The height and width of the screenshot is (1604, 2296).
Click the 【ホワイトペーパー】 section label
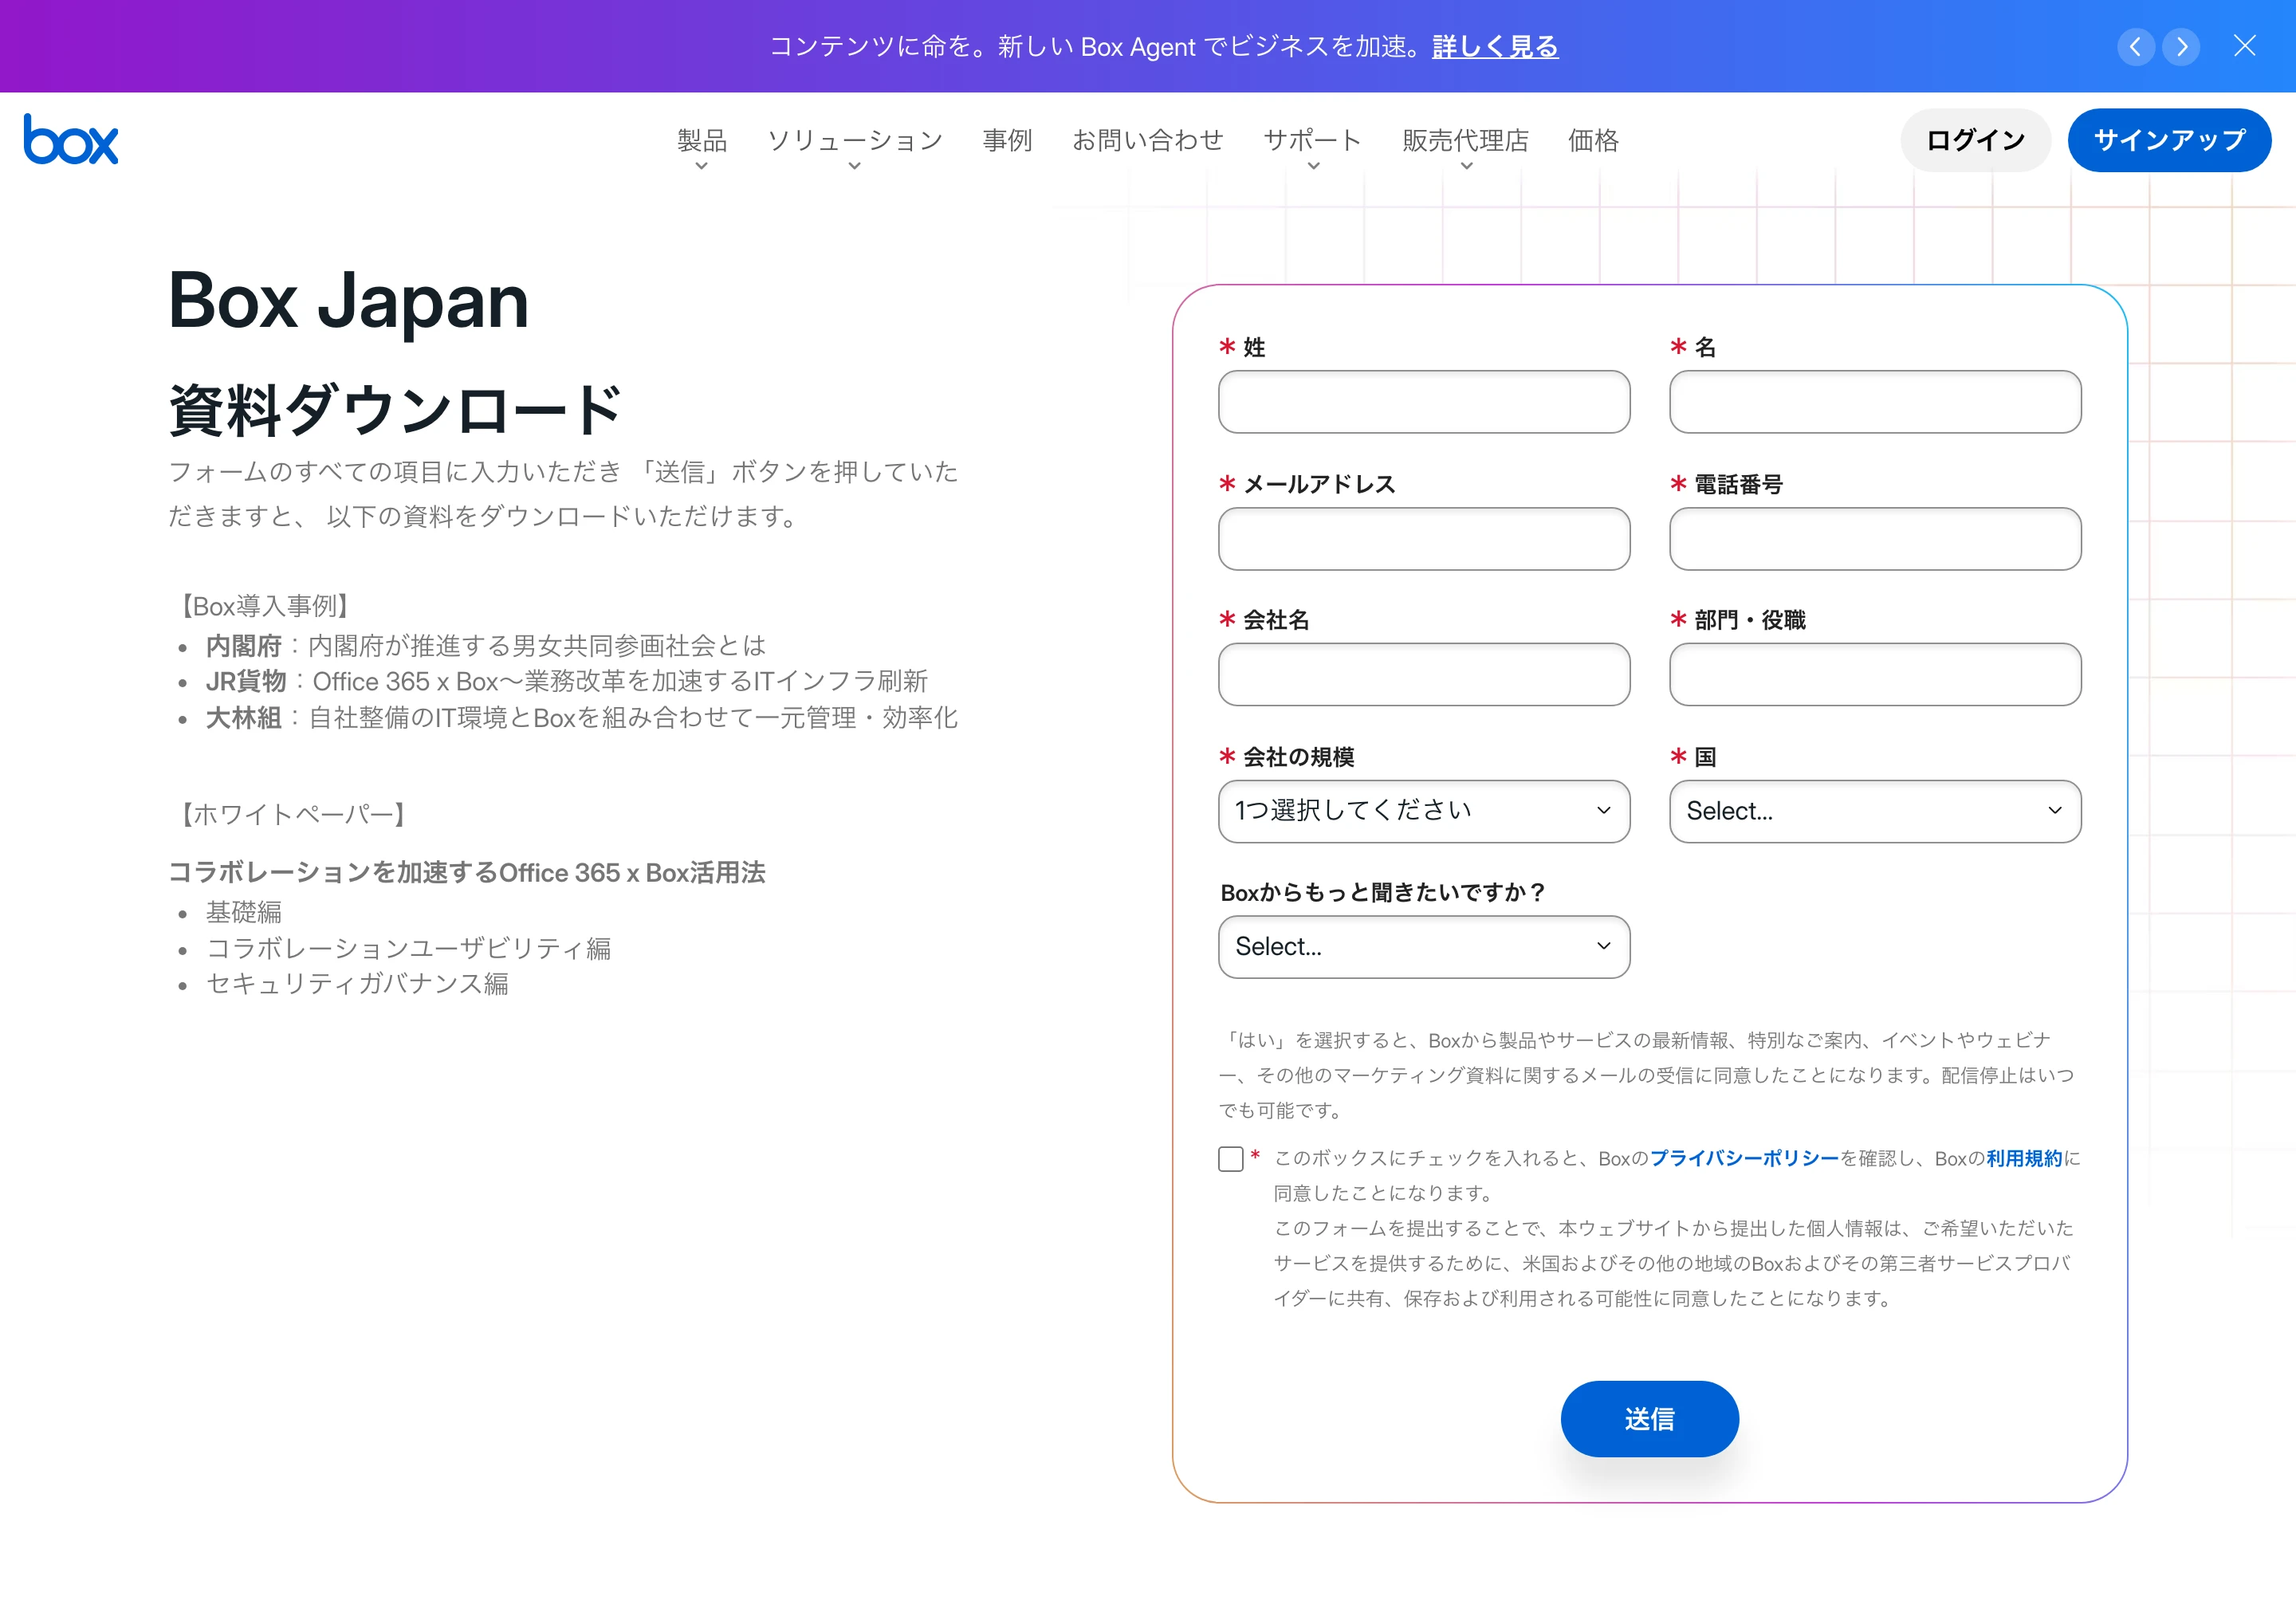tap(293, 815)
